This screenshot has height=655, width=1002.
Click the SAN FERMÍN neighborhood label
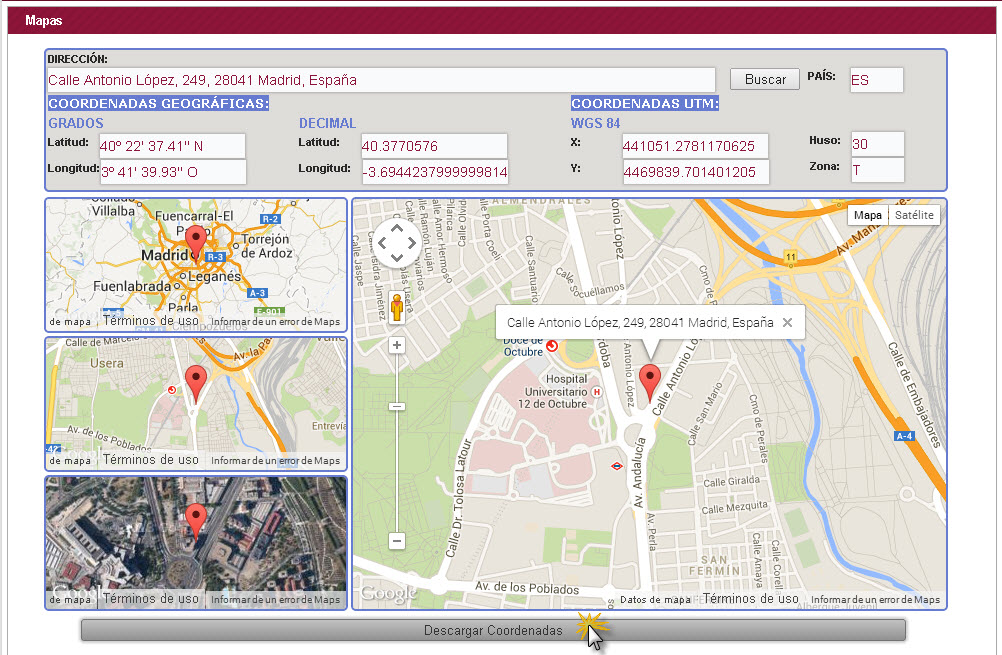pos(714,565)
